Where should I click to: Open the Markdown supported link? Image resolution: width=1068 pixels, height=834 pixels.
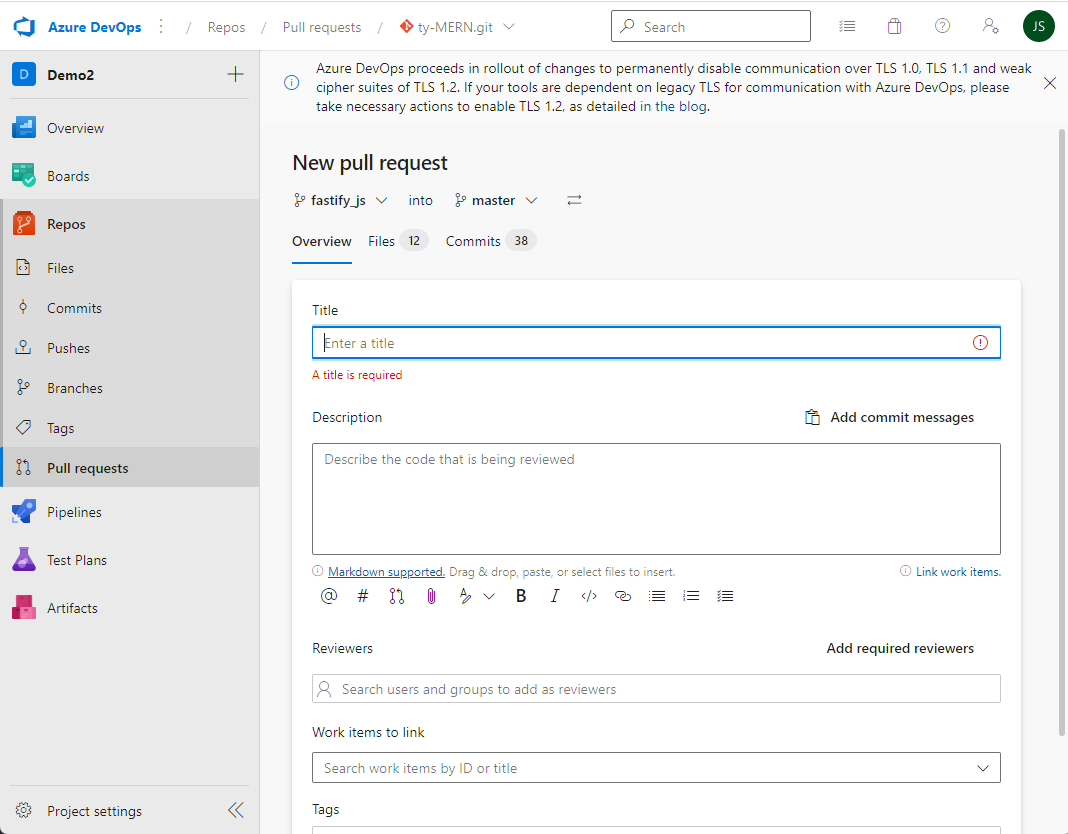pos(386,572)
